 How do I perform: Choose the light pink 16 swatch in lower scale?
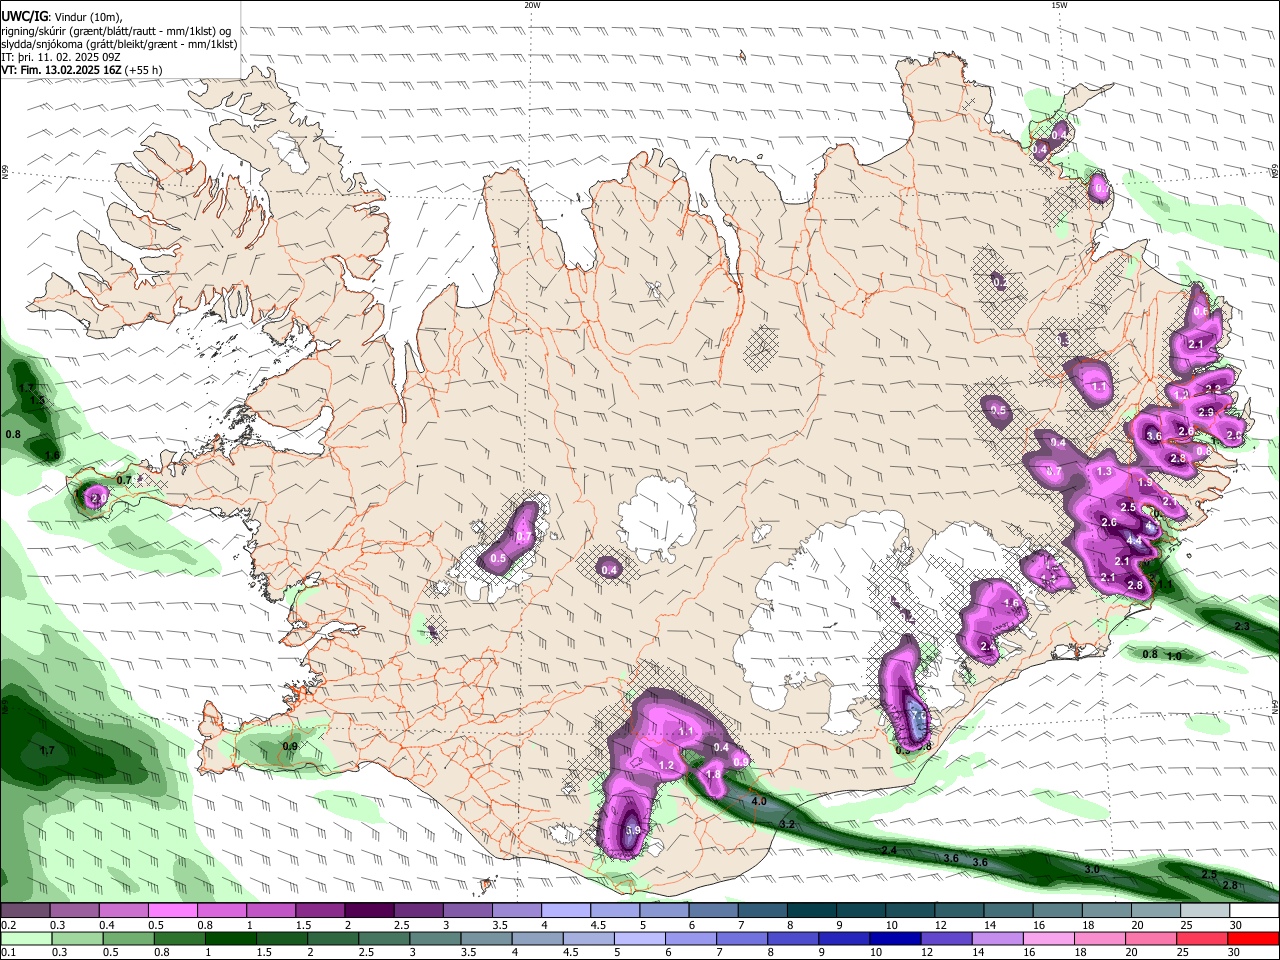pos(1049,938)
